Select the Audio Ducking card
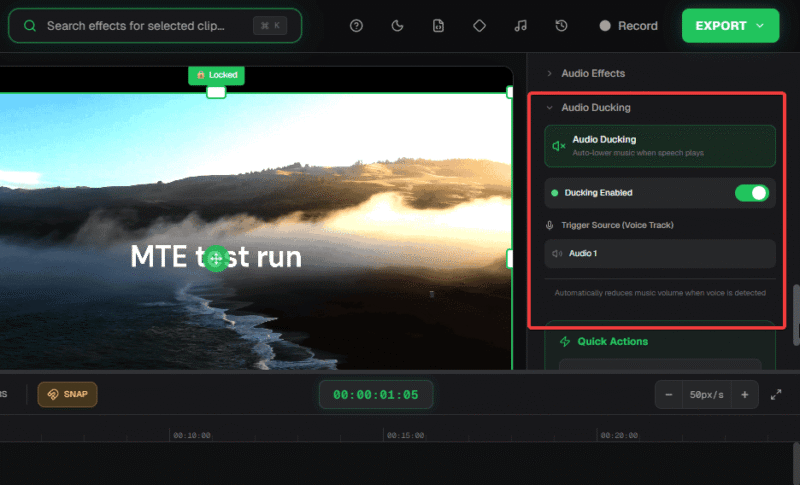The height and width of the screenshot is (485, 800). point(660,146)
